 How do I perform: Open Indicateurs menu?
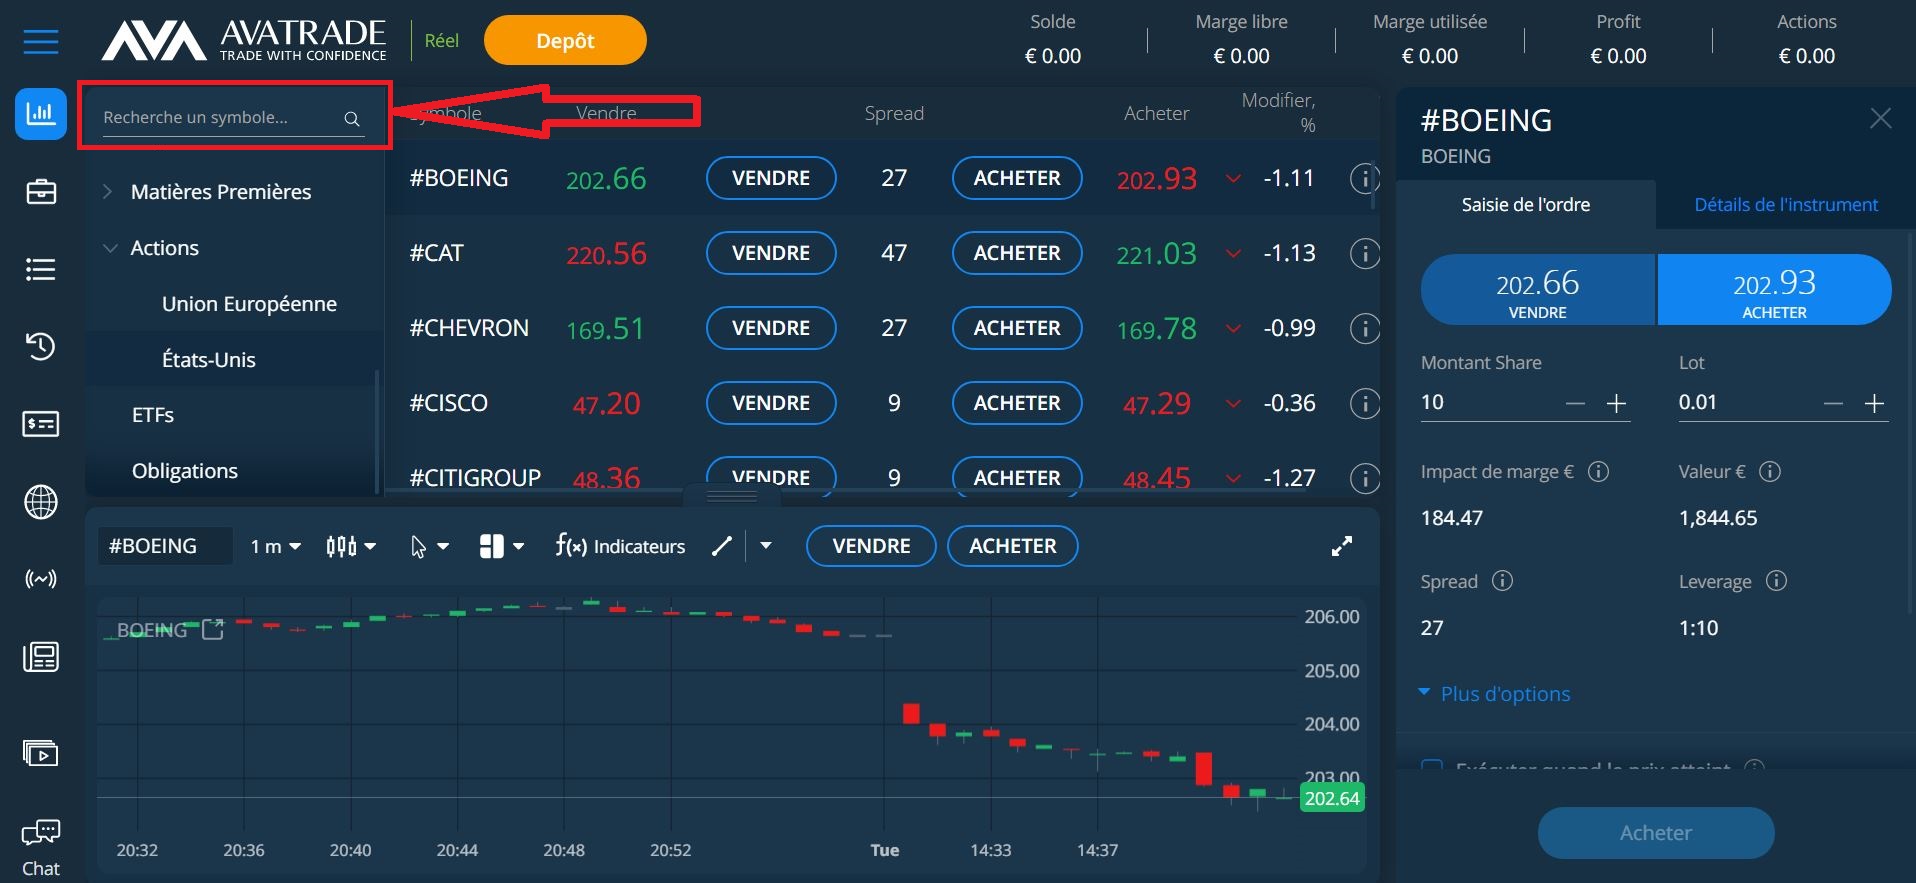tap(620, 546)
